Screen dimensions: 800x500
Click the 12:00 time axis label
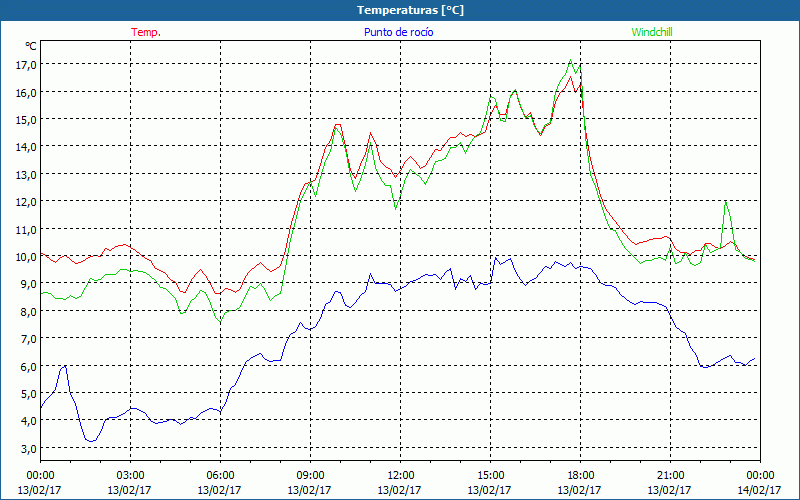(401, 476)
